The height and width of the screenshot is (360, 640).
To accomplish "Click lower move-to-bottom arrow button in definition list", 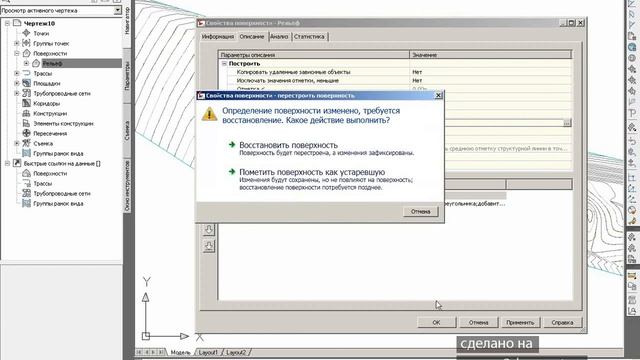I will coord(209,246).
